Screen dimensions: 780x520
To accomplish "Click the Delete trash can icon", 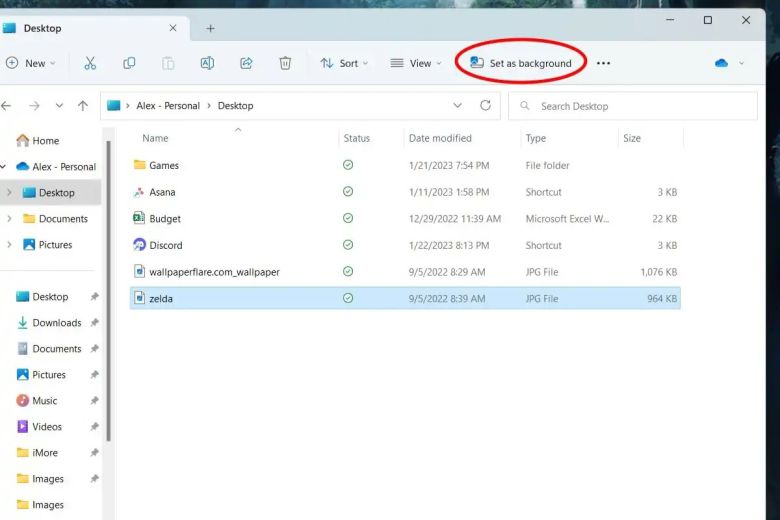I will (285, 63).
